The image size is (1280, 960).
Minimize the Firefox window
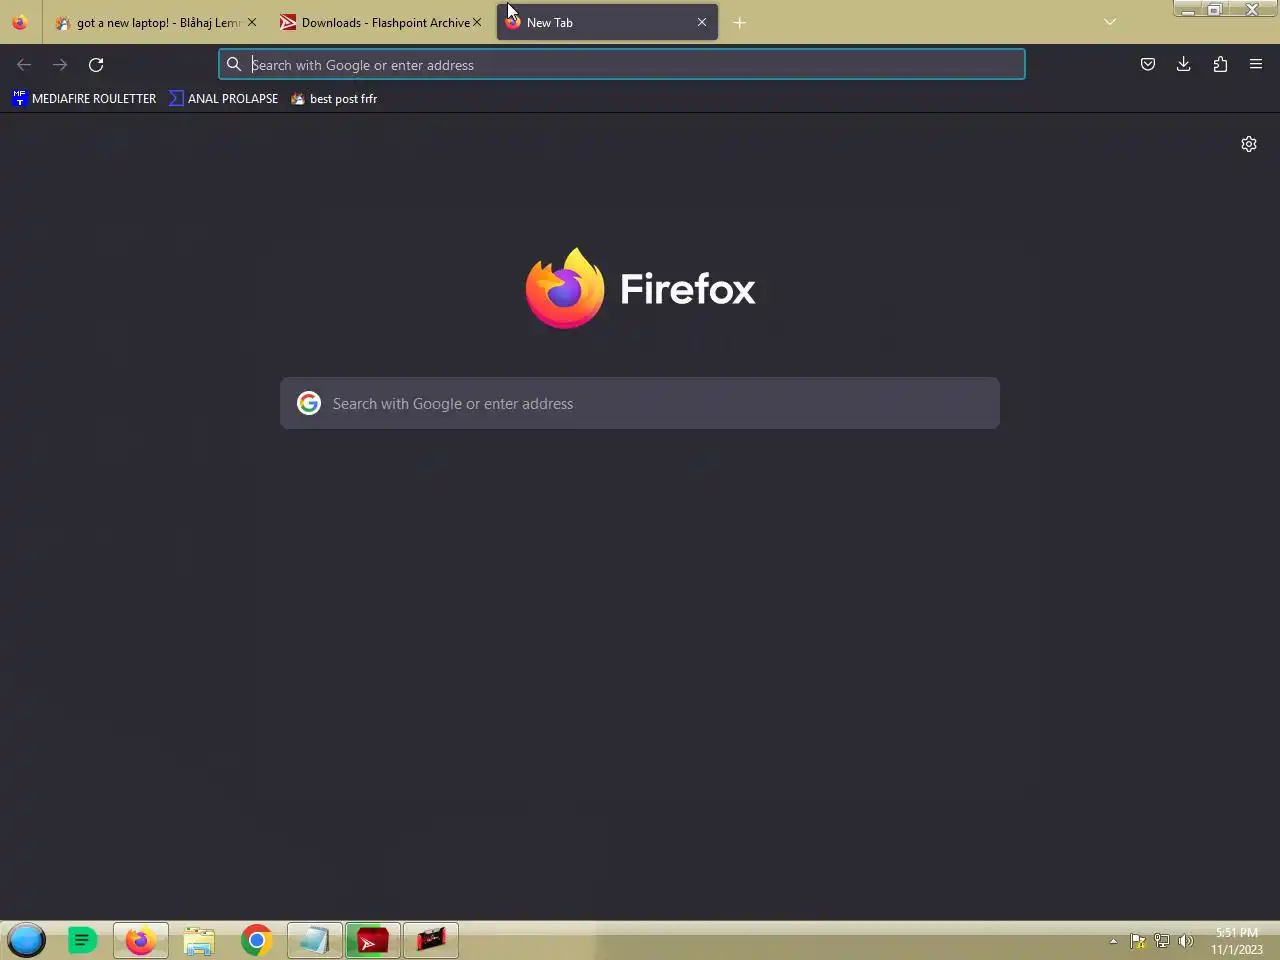[x=1187, y=9]
